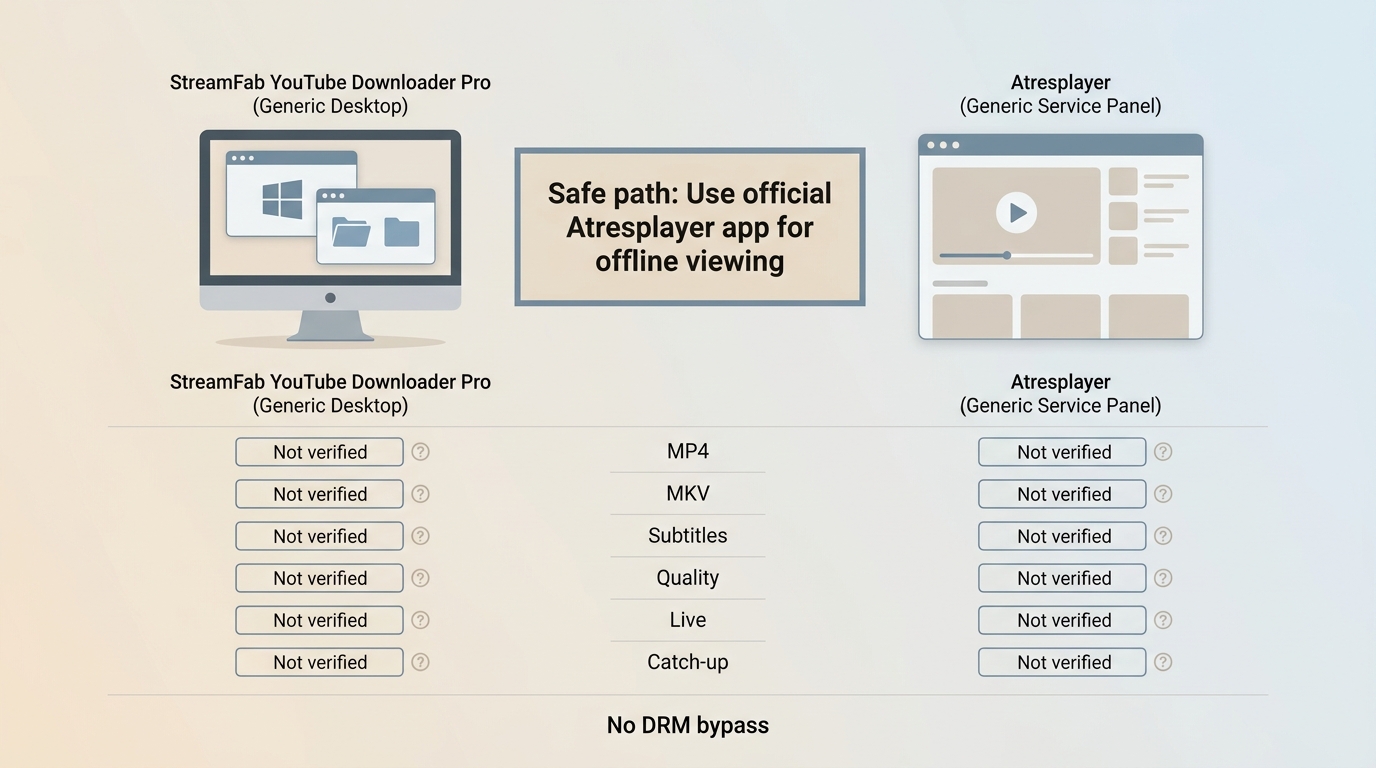Screen dimensions: 1376x768
Task: Click the large video preview in Atresplayer panel
Action: tap(1016, 216)
